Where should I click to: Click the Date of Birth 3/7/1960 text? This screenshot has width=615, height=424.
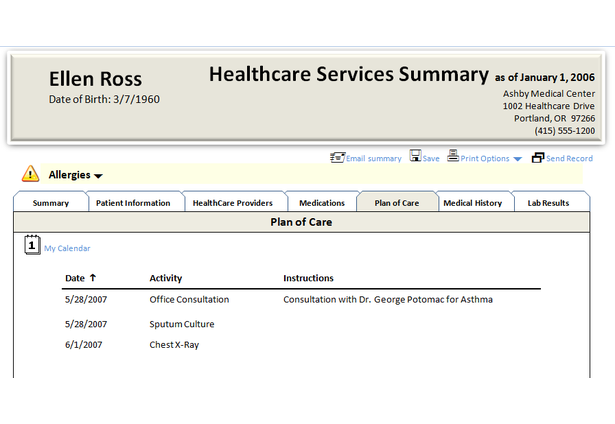tap(104, 99)
